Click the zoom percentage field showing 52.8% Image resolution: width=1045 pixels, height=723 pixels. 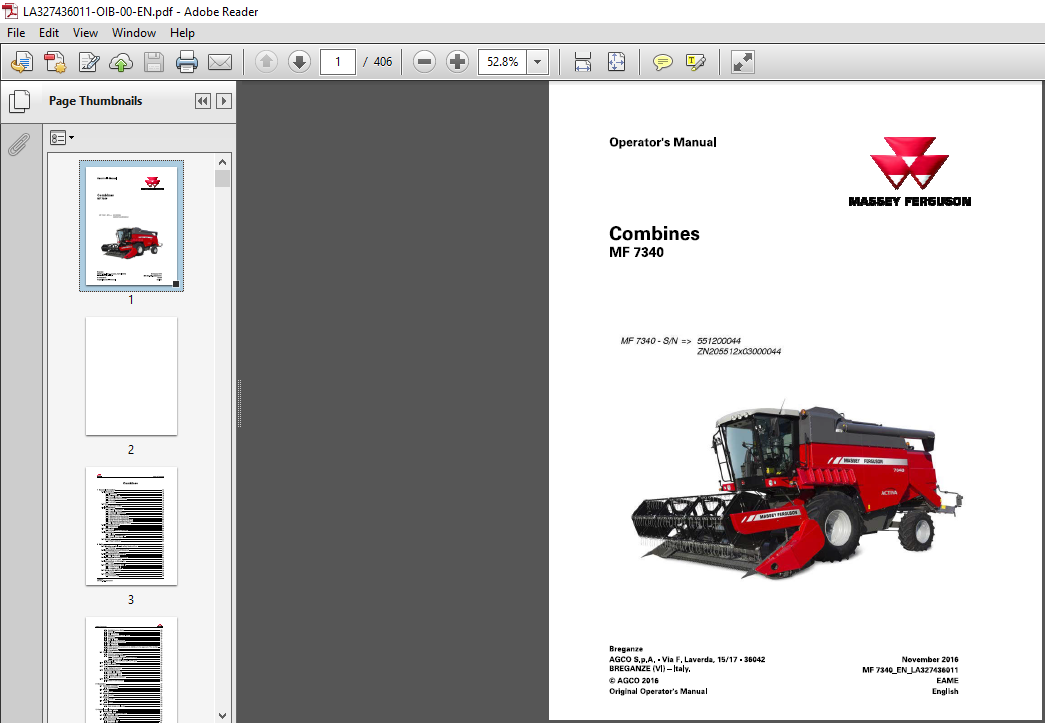pyautogui.click(x=503, y=62)
